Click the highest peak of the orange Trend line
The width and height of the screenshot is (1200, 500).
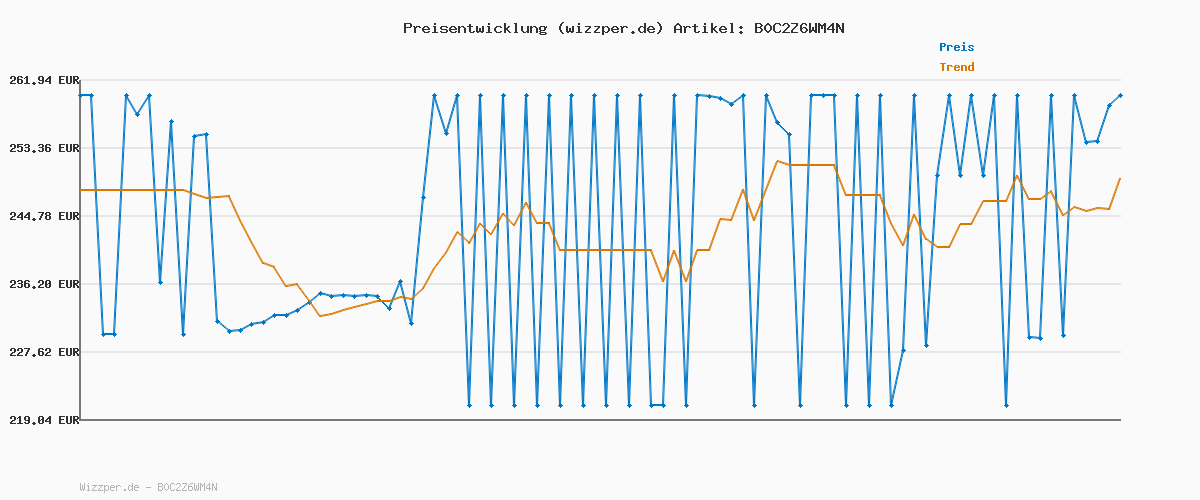[x=778, y=161]
